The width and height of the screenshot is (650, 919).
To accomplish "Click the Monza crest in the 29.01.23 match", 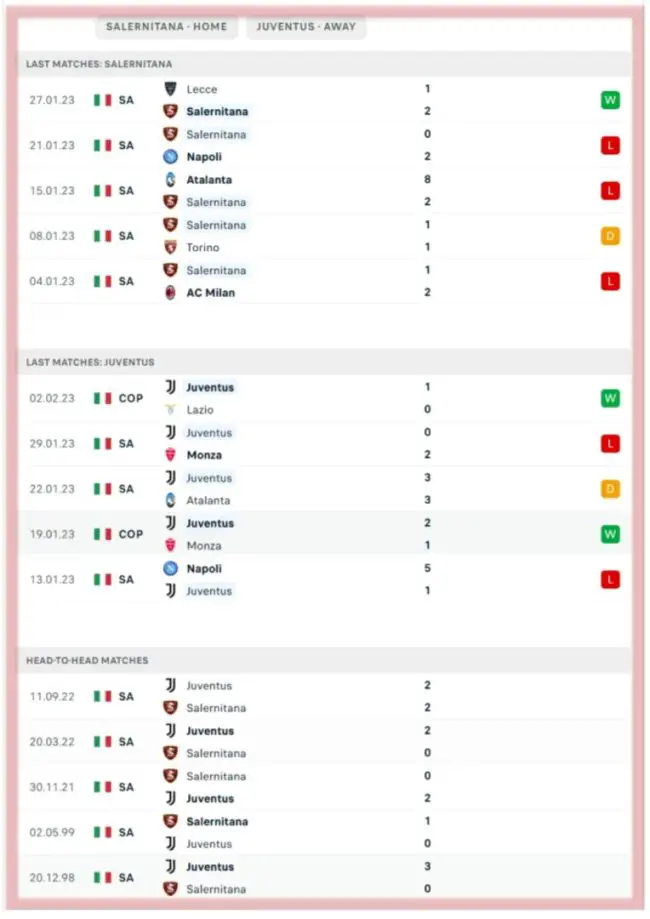I will [x=171, y=454].
